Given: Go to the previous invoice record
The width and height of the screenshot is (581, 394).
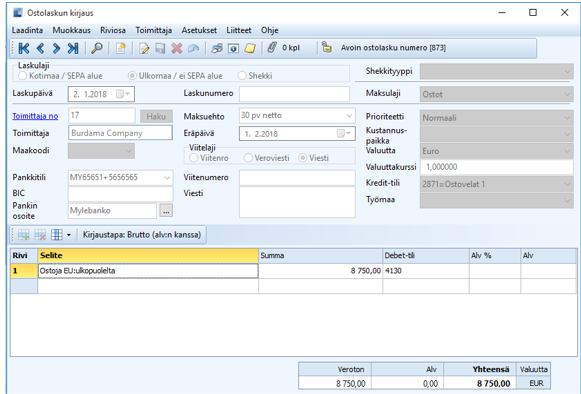Looking at the screenshot, I should pyautogui.click(x=40, y=48).
